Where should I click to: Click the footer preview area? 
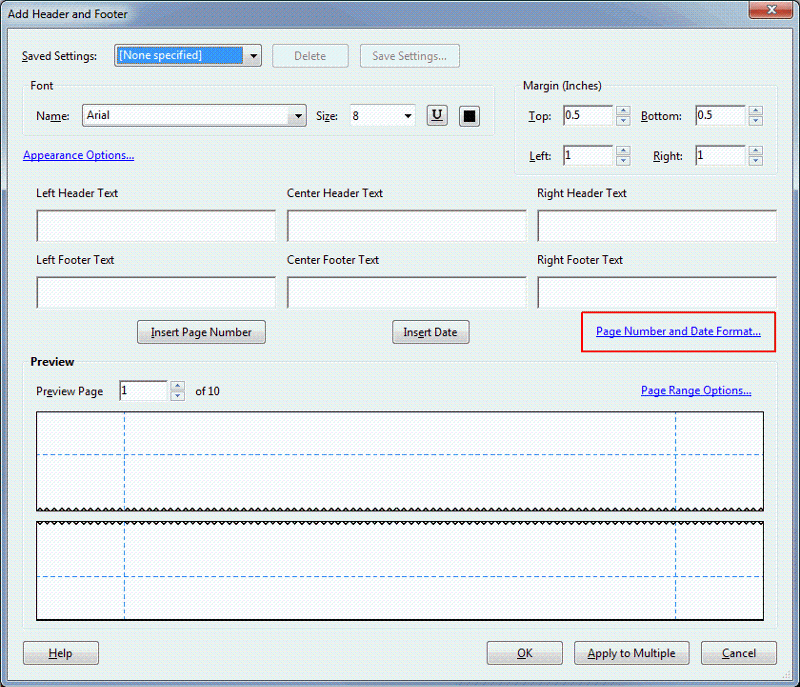click(400, 571)
